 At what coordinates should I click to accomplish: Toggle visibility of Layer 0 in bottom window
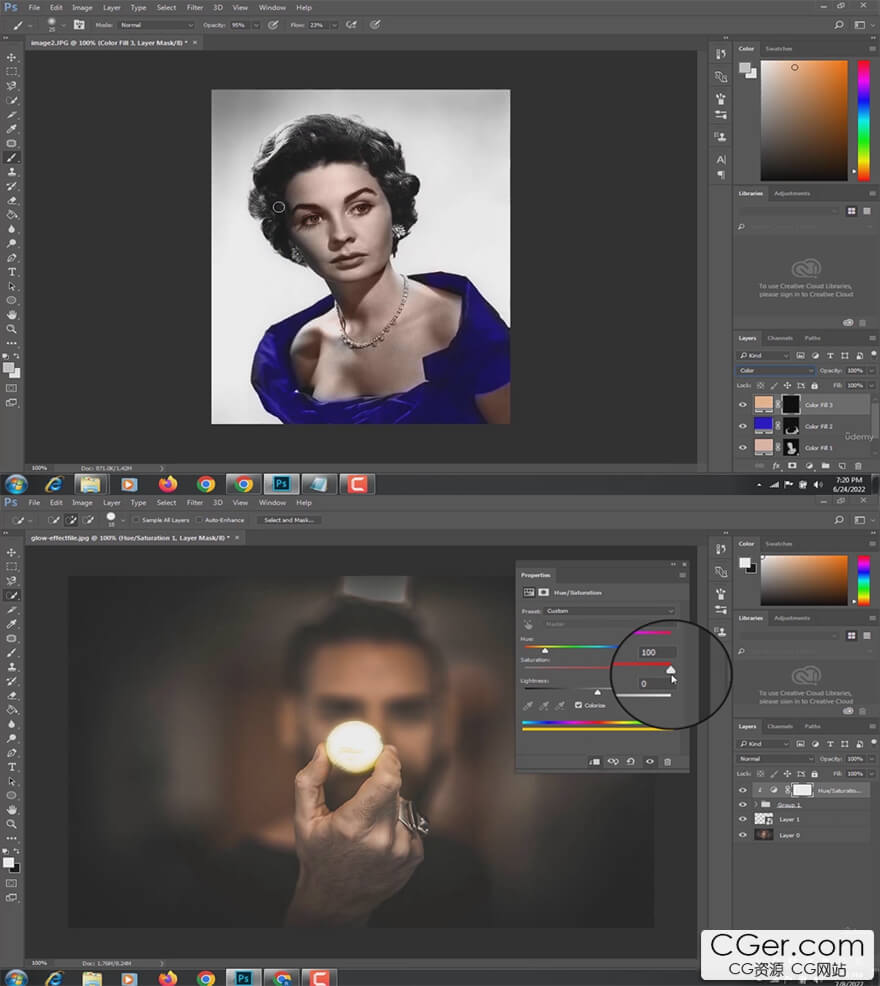[742, 835]
